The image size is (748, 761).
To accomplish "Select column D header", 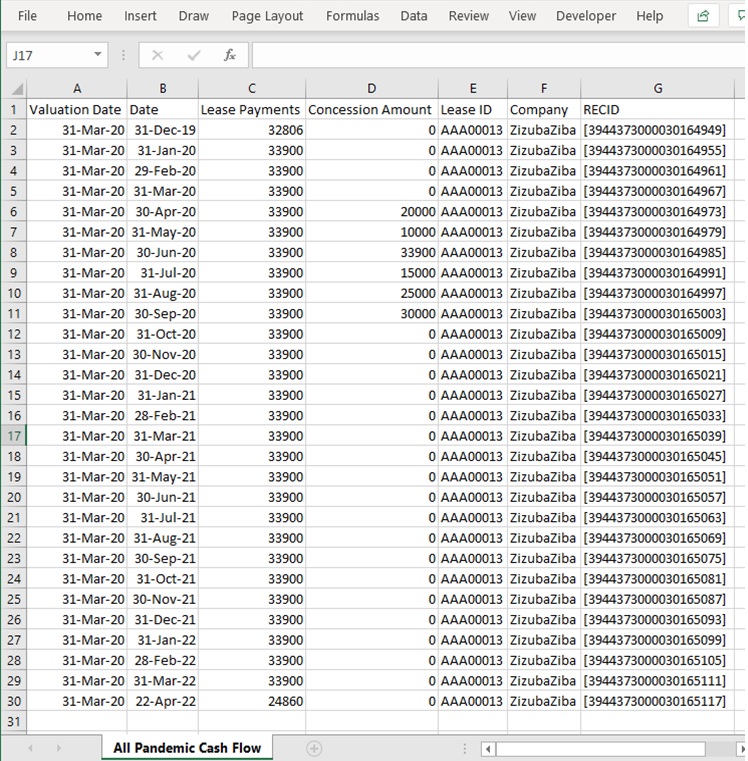I will pos(372,88).
